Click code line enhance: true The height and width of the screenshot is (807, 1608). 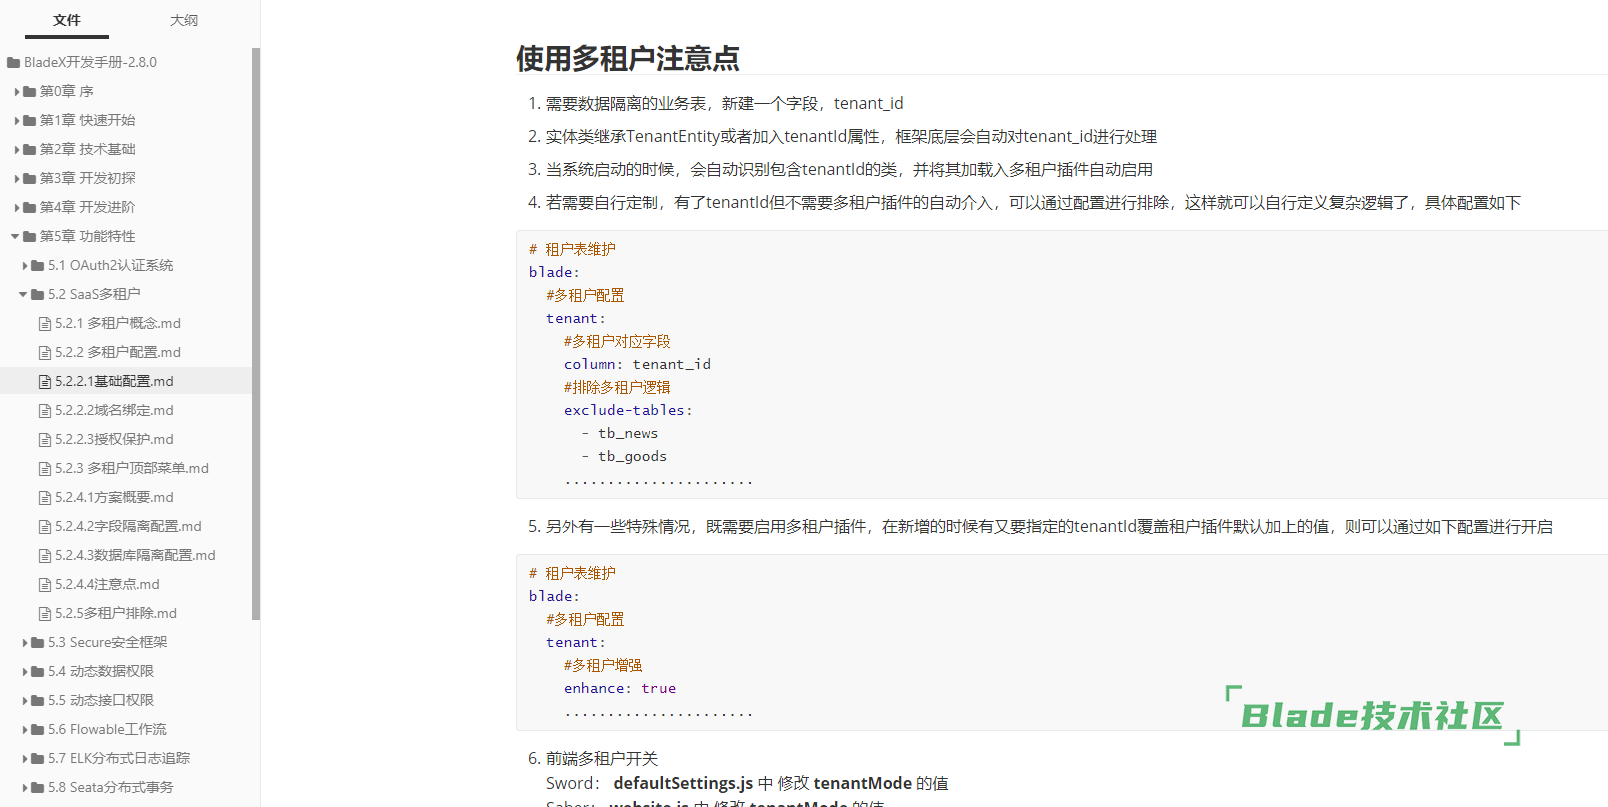click(620, 688)
